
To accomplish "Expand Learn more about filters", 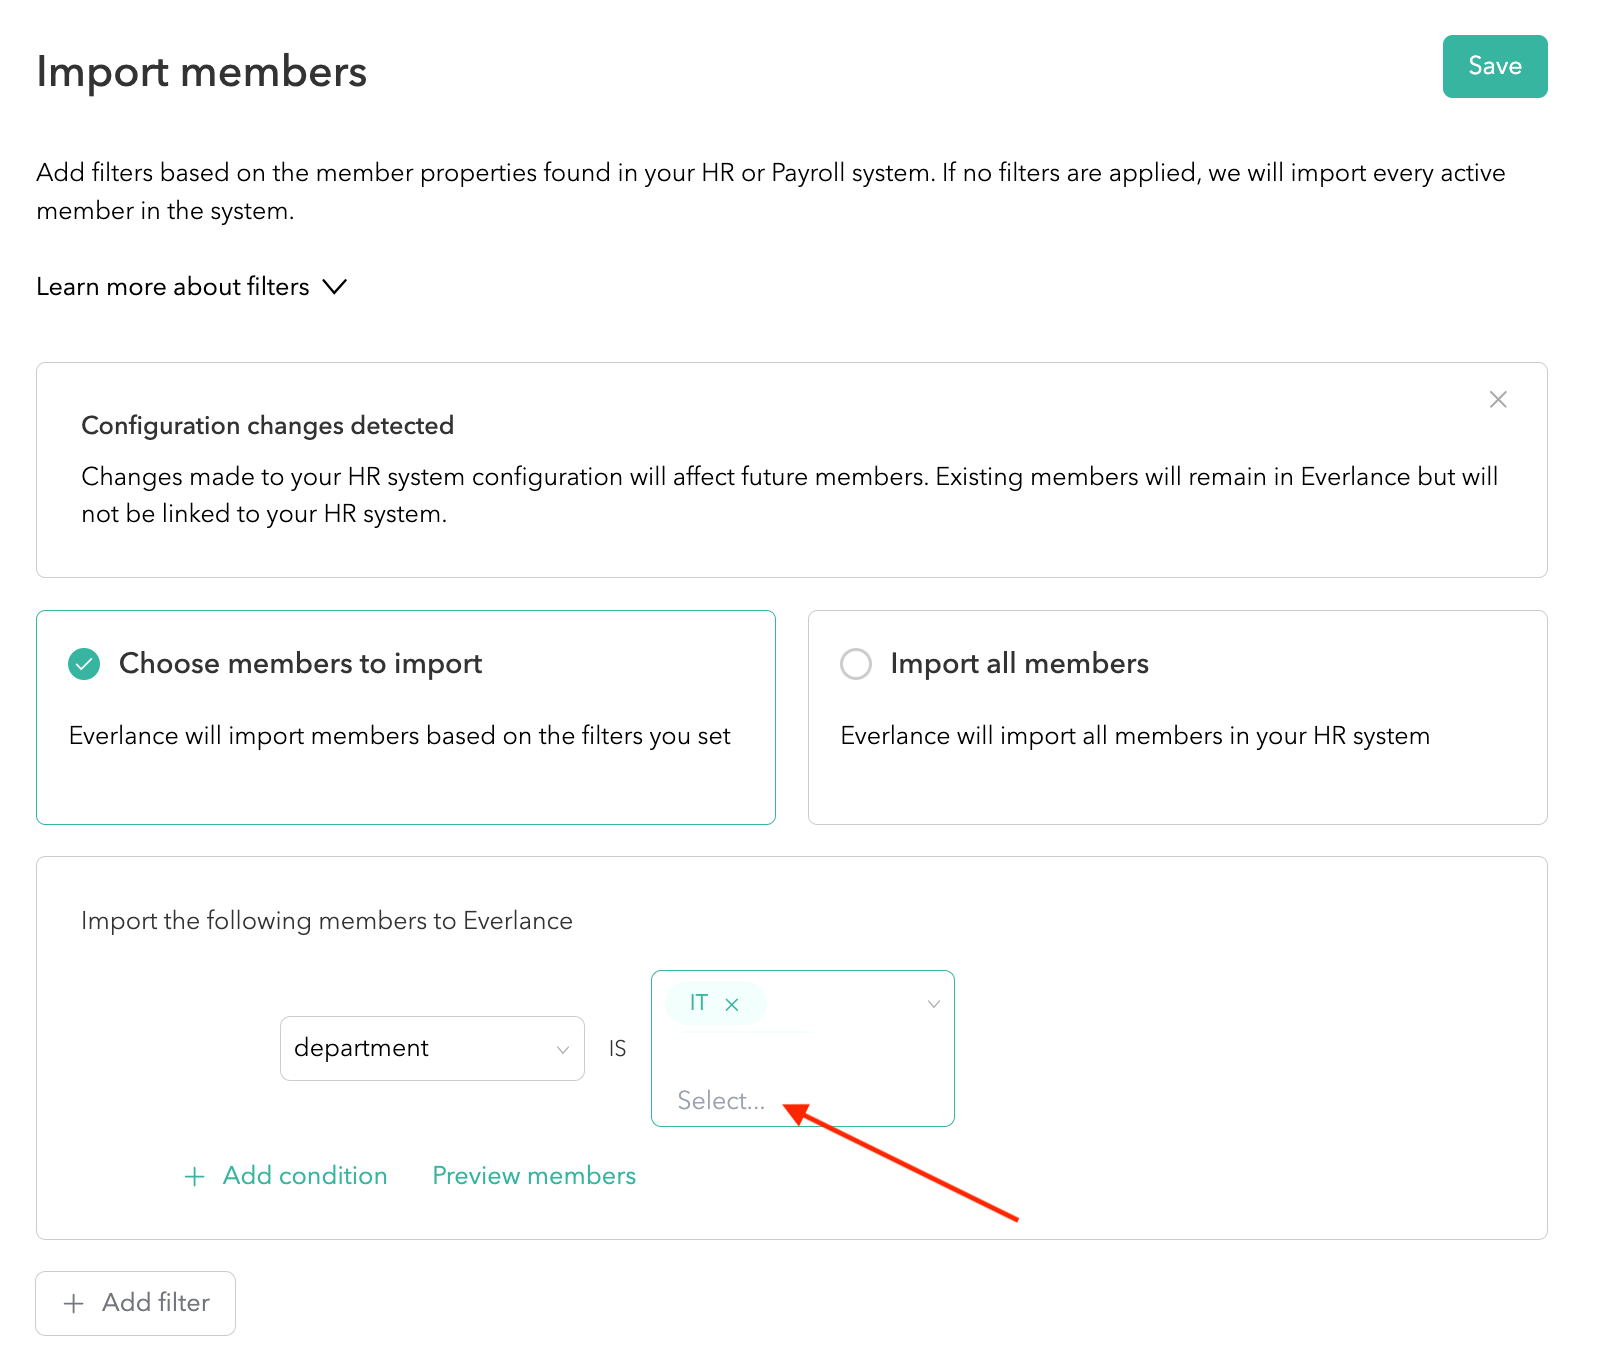I will pos(173,287).
